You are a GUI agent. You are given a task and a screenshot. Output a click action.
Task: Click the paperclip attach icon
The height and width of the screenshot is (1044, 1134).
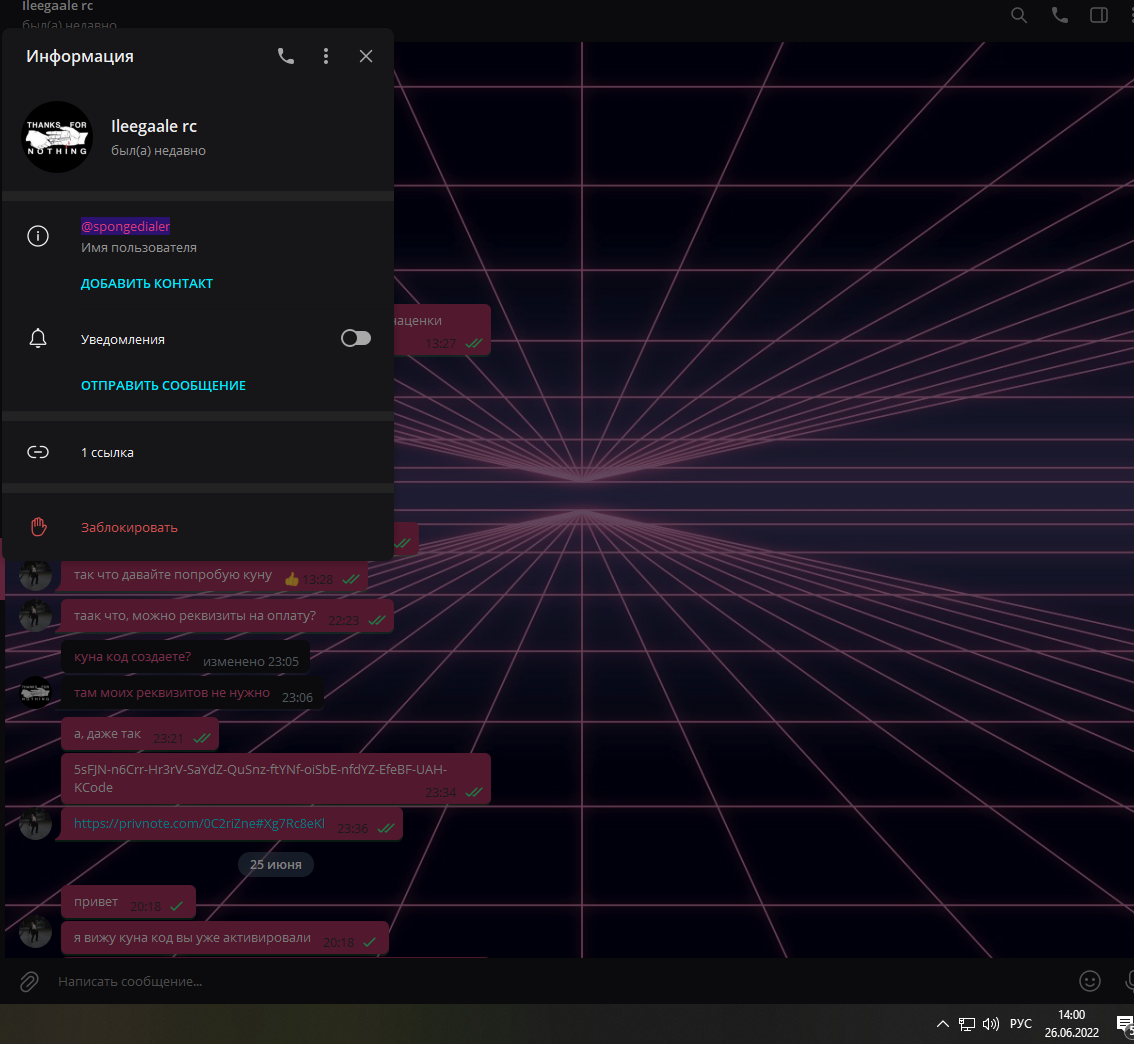pyautogui.click(x=29, y=981)
